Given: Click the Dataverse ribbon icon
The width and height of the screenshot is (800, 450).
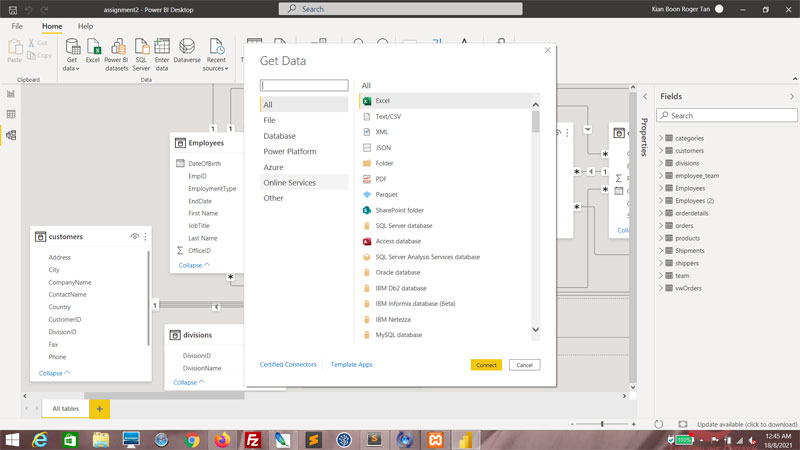Looking at the screenshot, I should (187, 51).
